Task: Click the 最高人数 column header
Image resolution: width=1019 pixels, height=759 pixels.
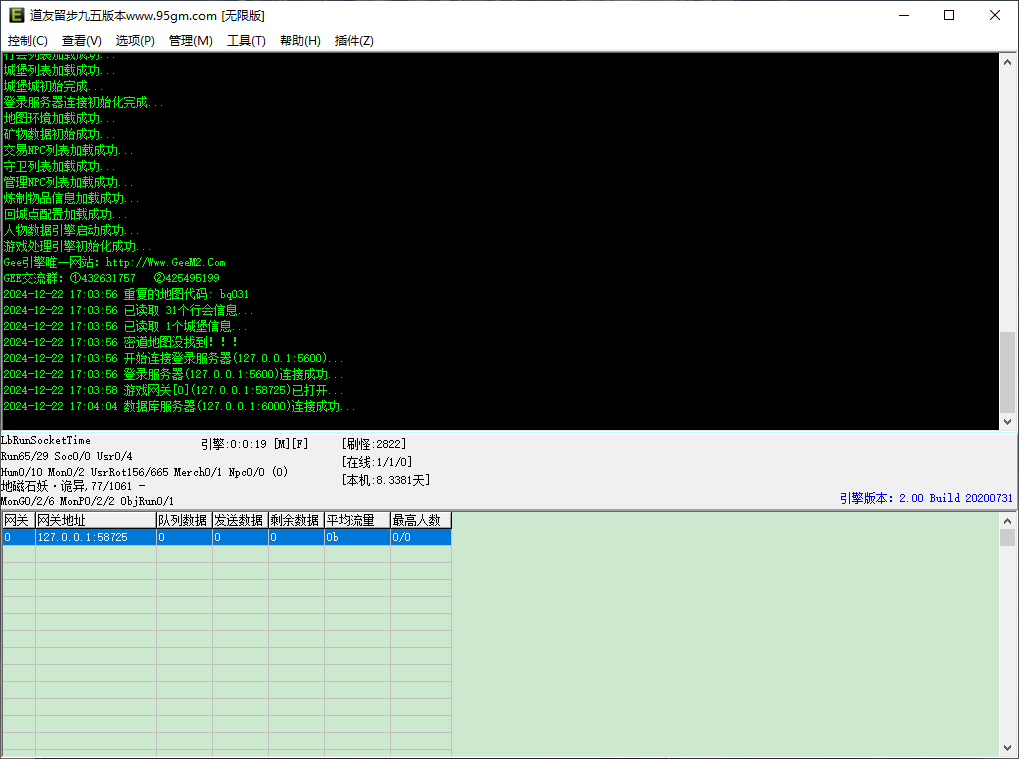Action: click(x=420, y=520)
